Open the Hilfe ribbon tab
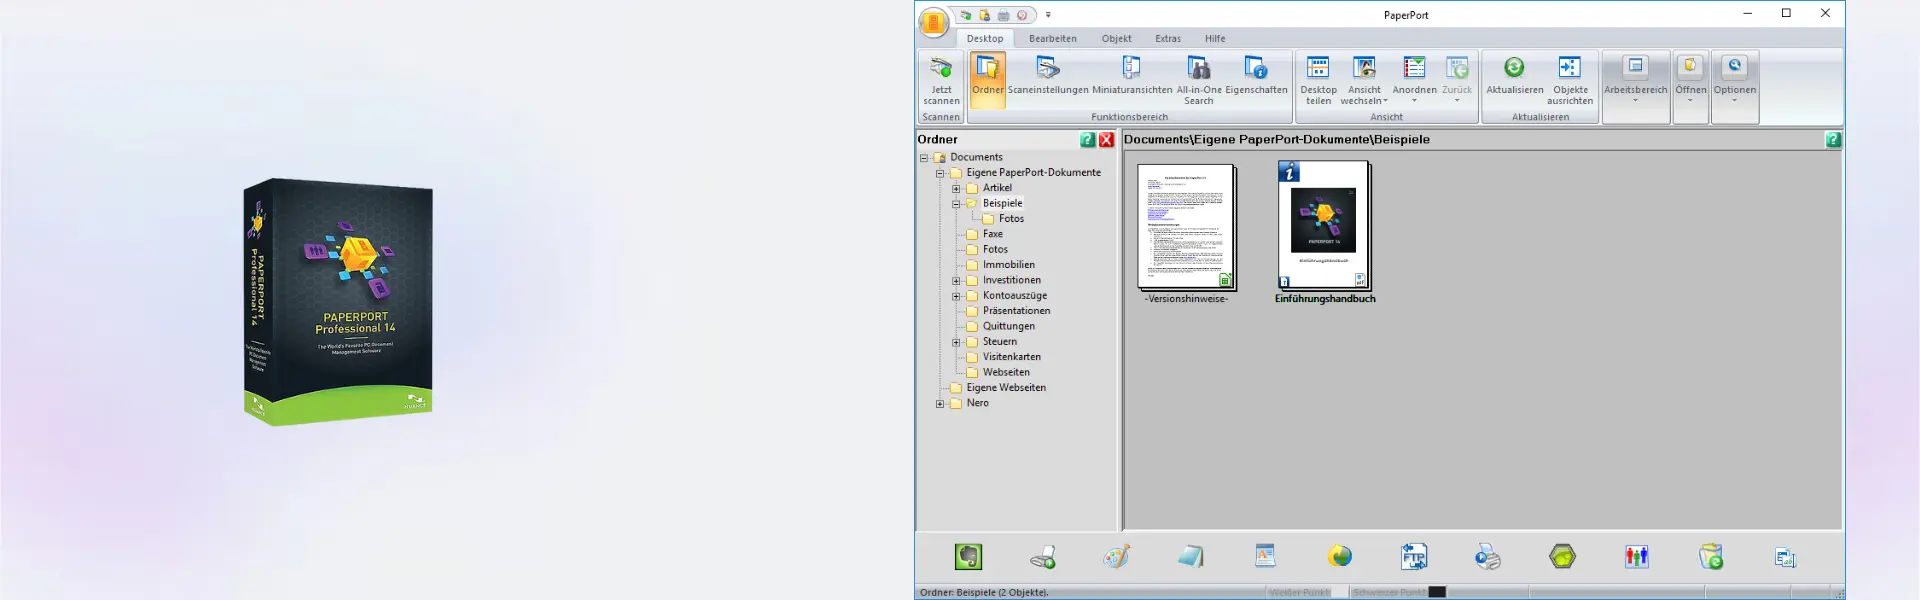This screenshot has height=600, width=1920. click(1215, 39)
